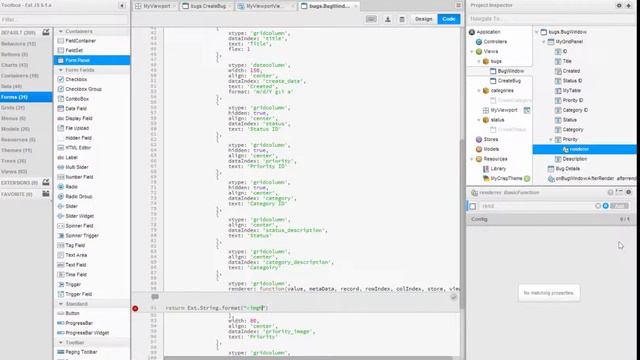The image size is (640, 360).
Task: Click the plus icon in Project Inspector header
Action: pos(629,6)
